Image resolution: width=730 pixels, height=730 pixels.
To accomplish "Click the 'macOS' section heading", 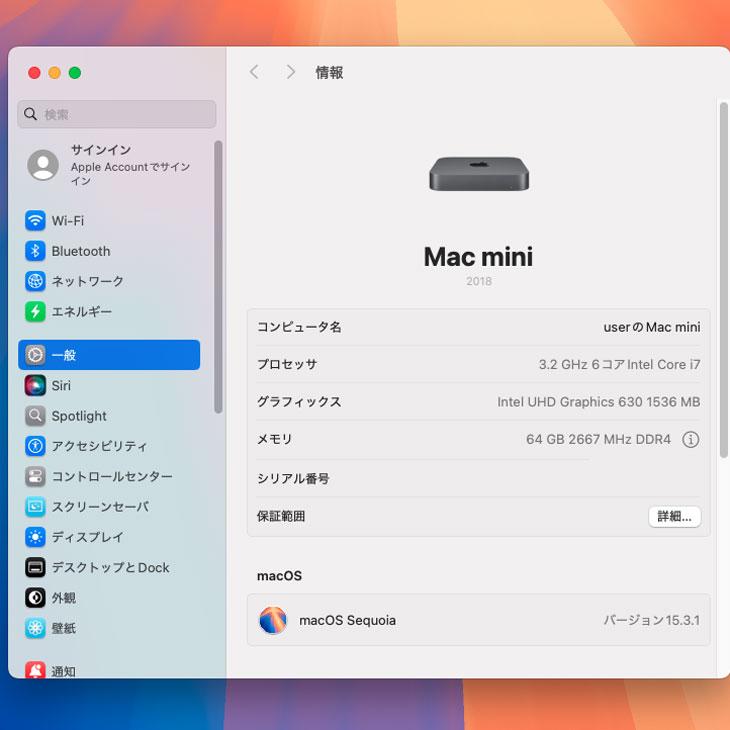I will pyautogui.click(x=279, y=576).
